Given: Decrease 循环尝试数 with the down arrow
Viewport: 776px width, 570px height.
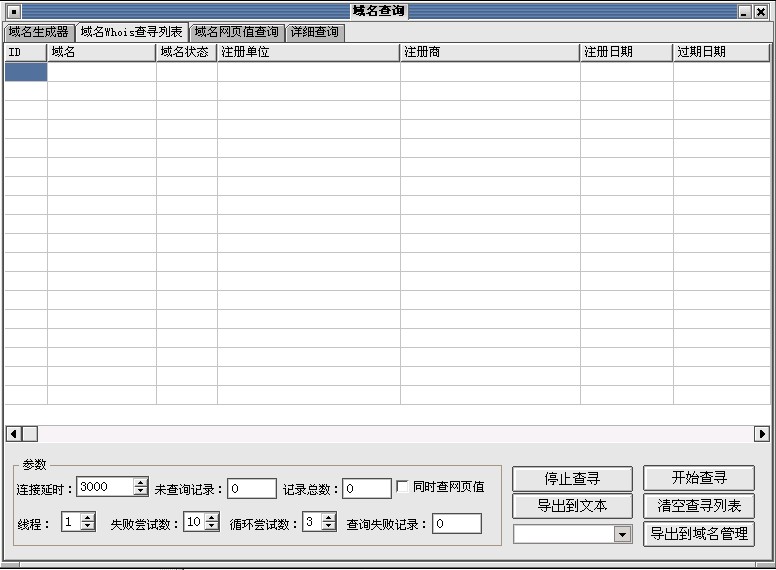Looking at the screenshot, I should pyautogui.click(x=329, y=526).
